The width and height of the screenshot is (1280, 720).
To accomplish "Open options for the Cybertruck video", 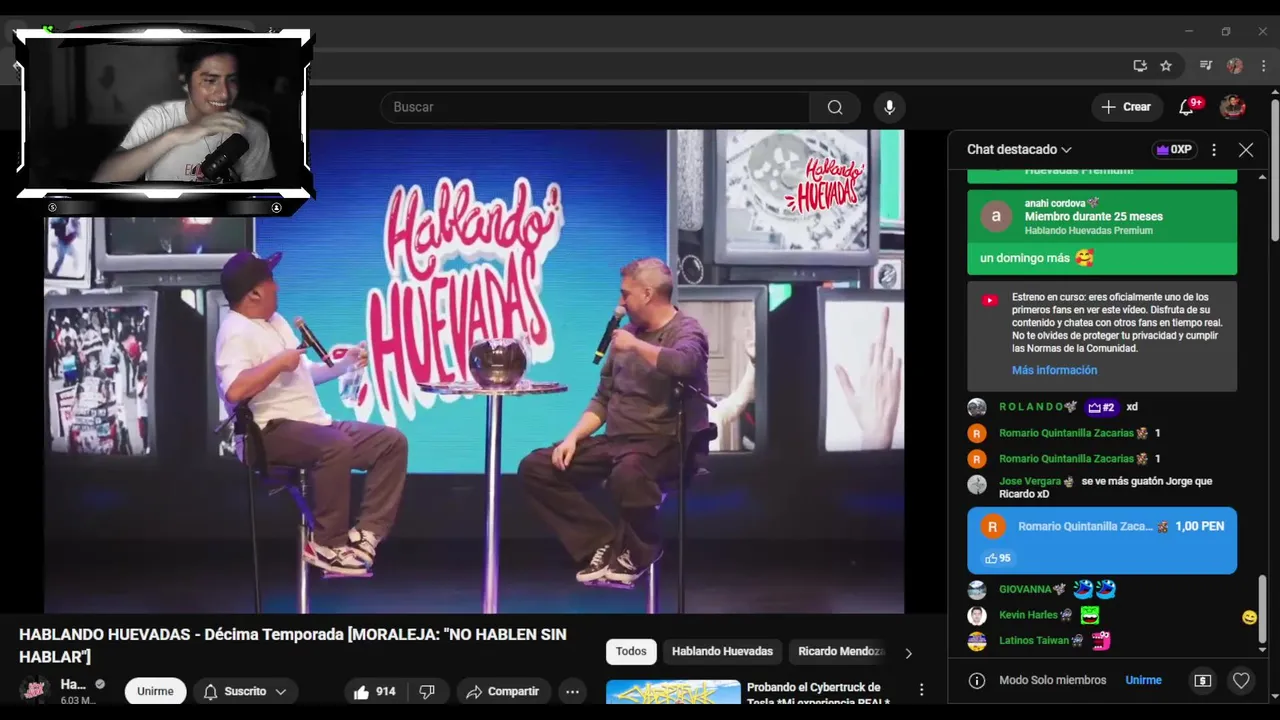I will (x=921, y=690).
